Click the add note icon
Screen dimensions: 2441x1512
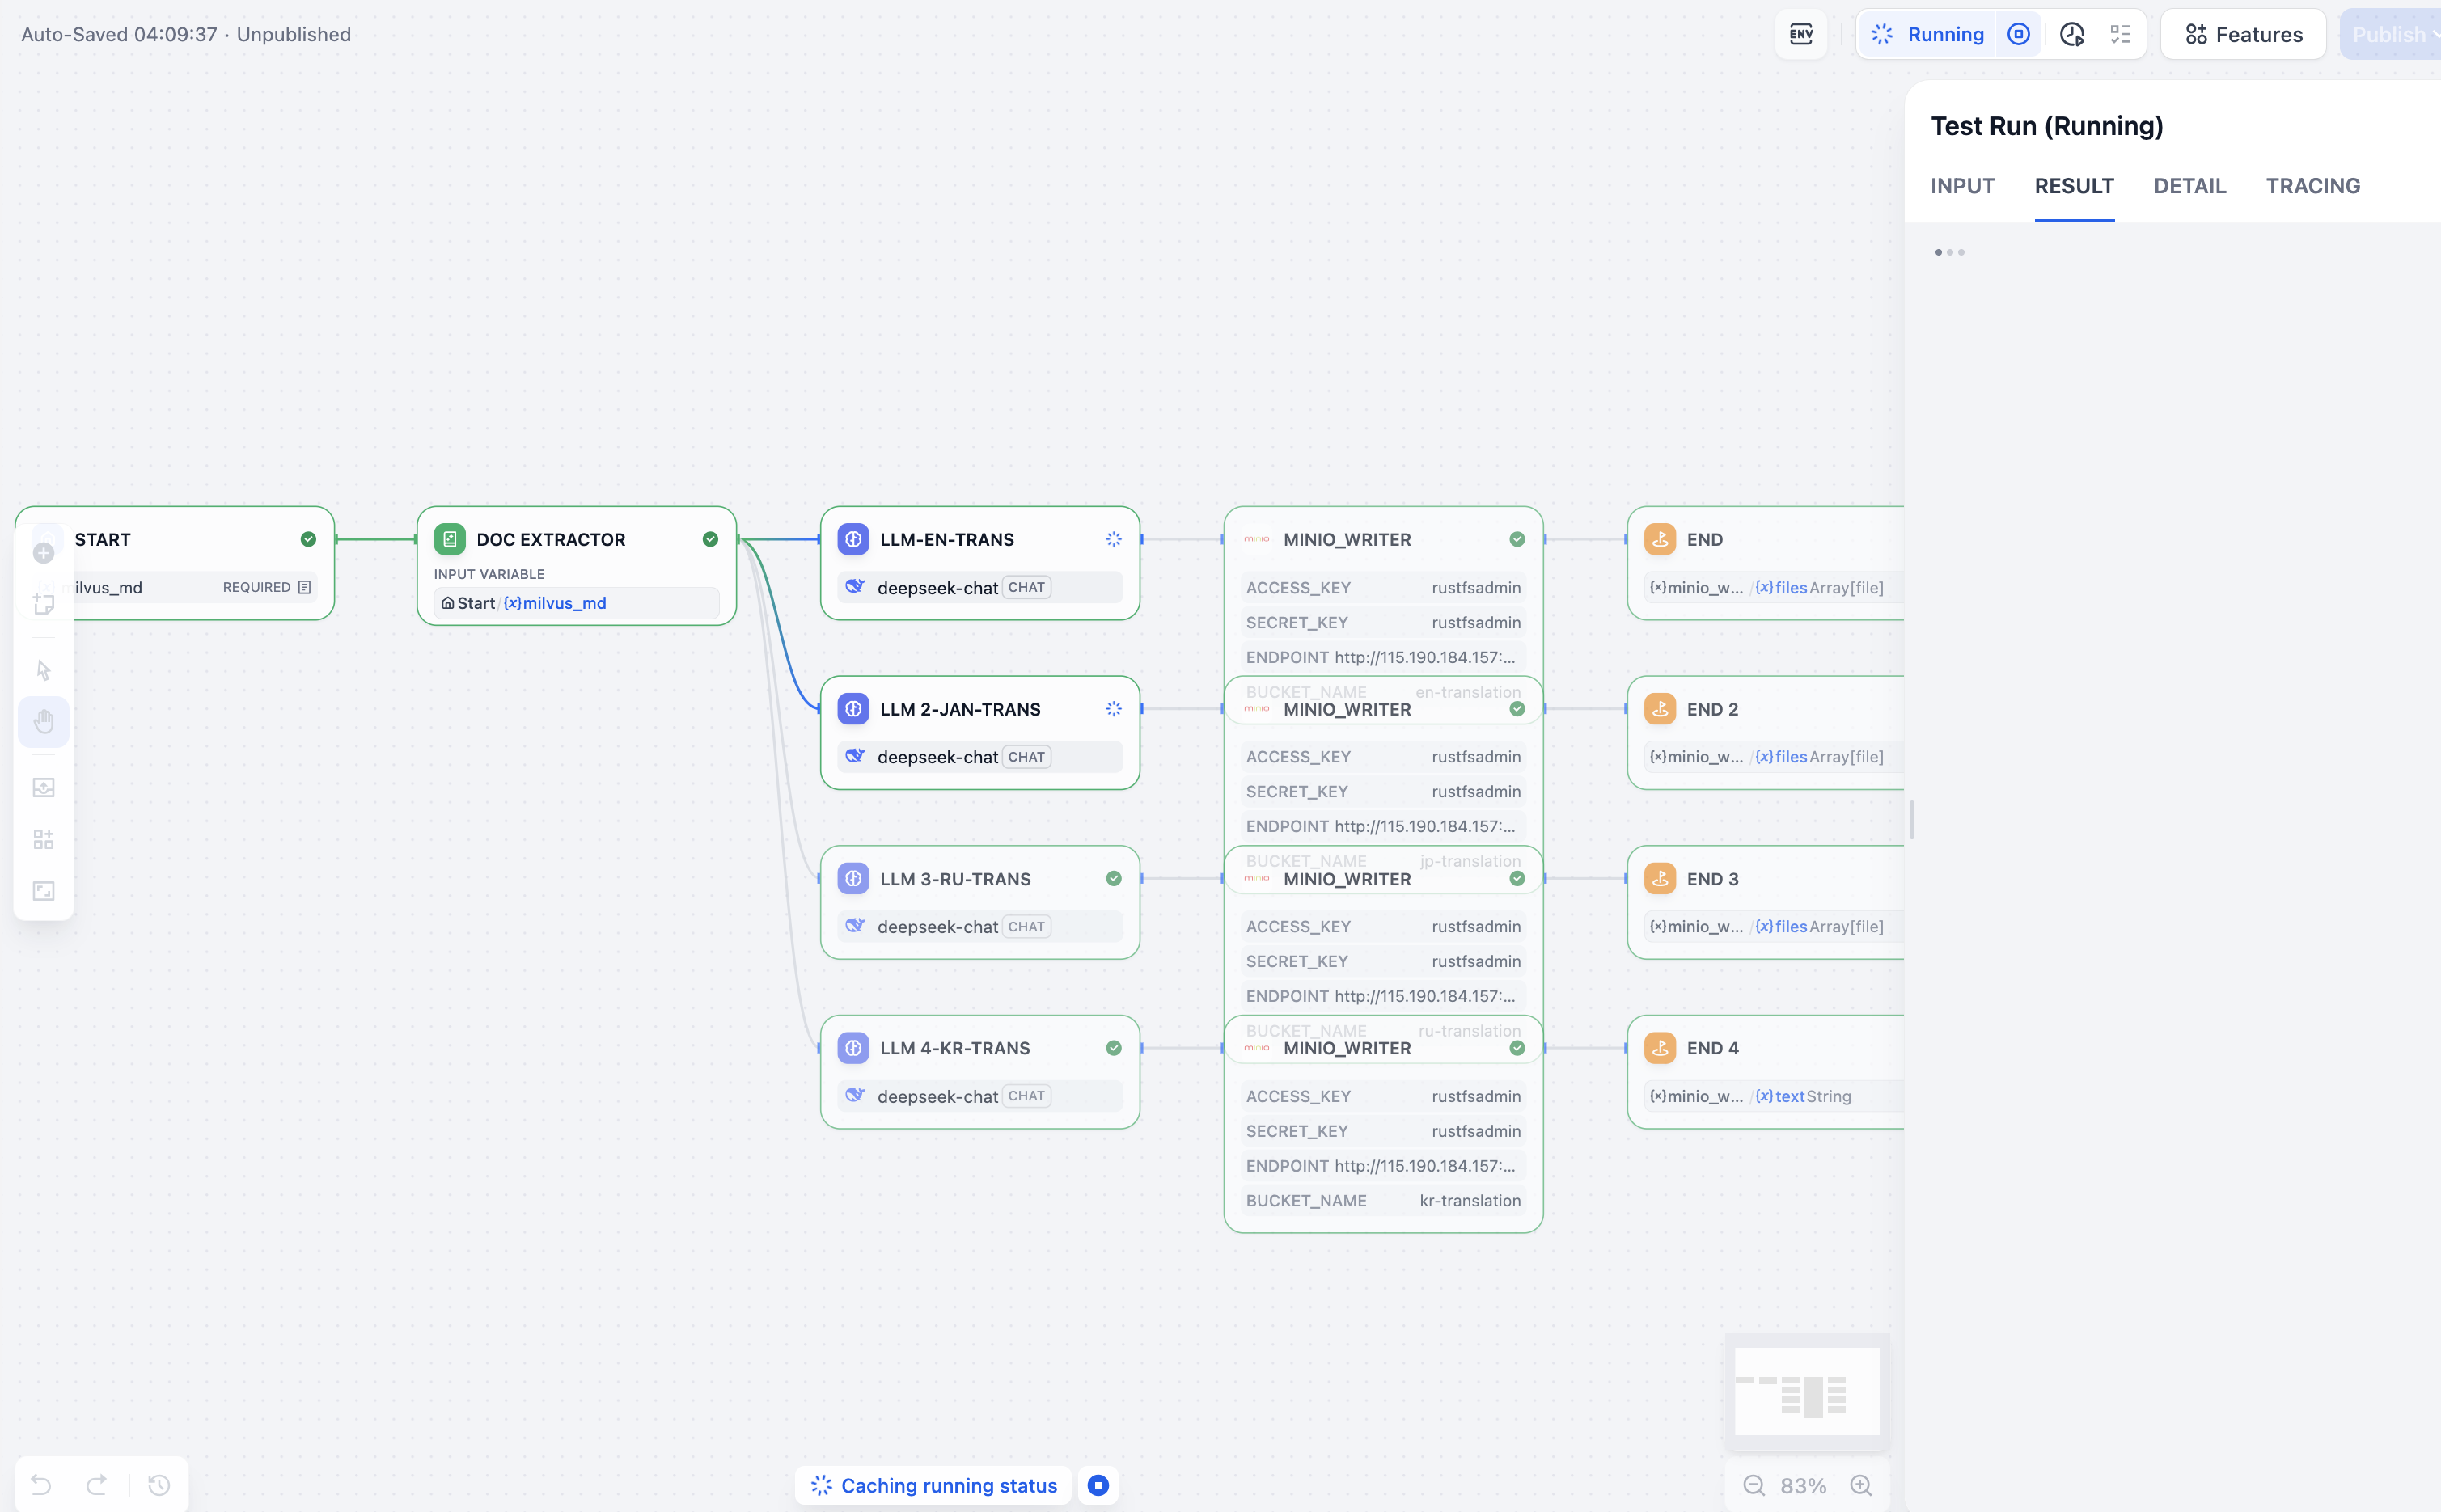[43, 604]
